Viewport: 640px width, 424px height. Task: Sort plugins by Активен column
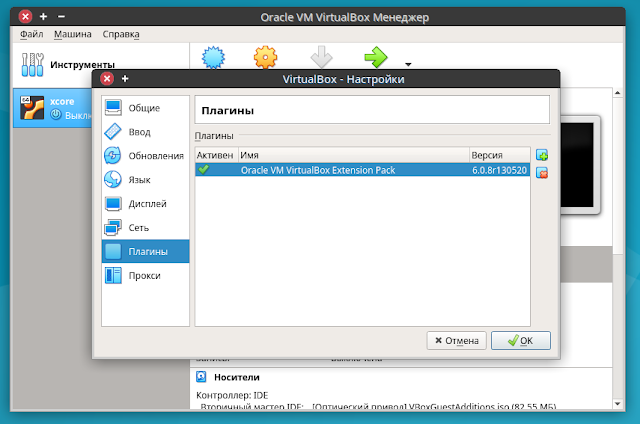[216, 155]
